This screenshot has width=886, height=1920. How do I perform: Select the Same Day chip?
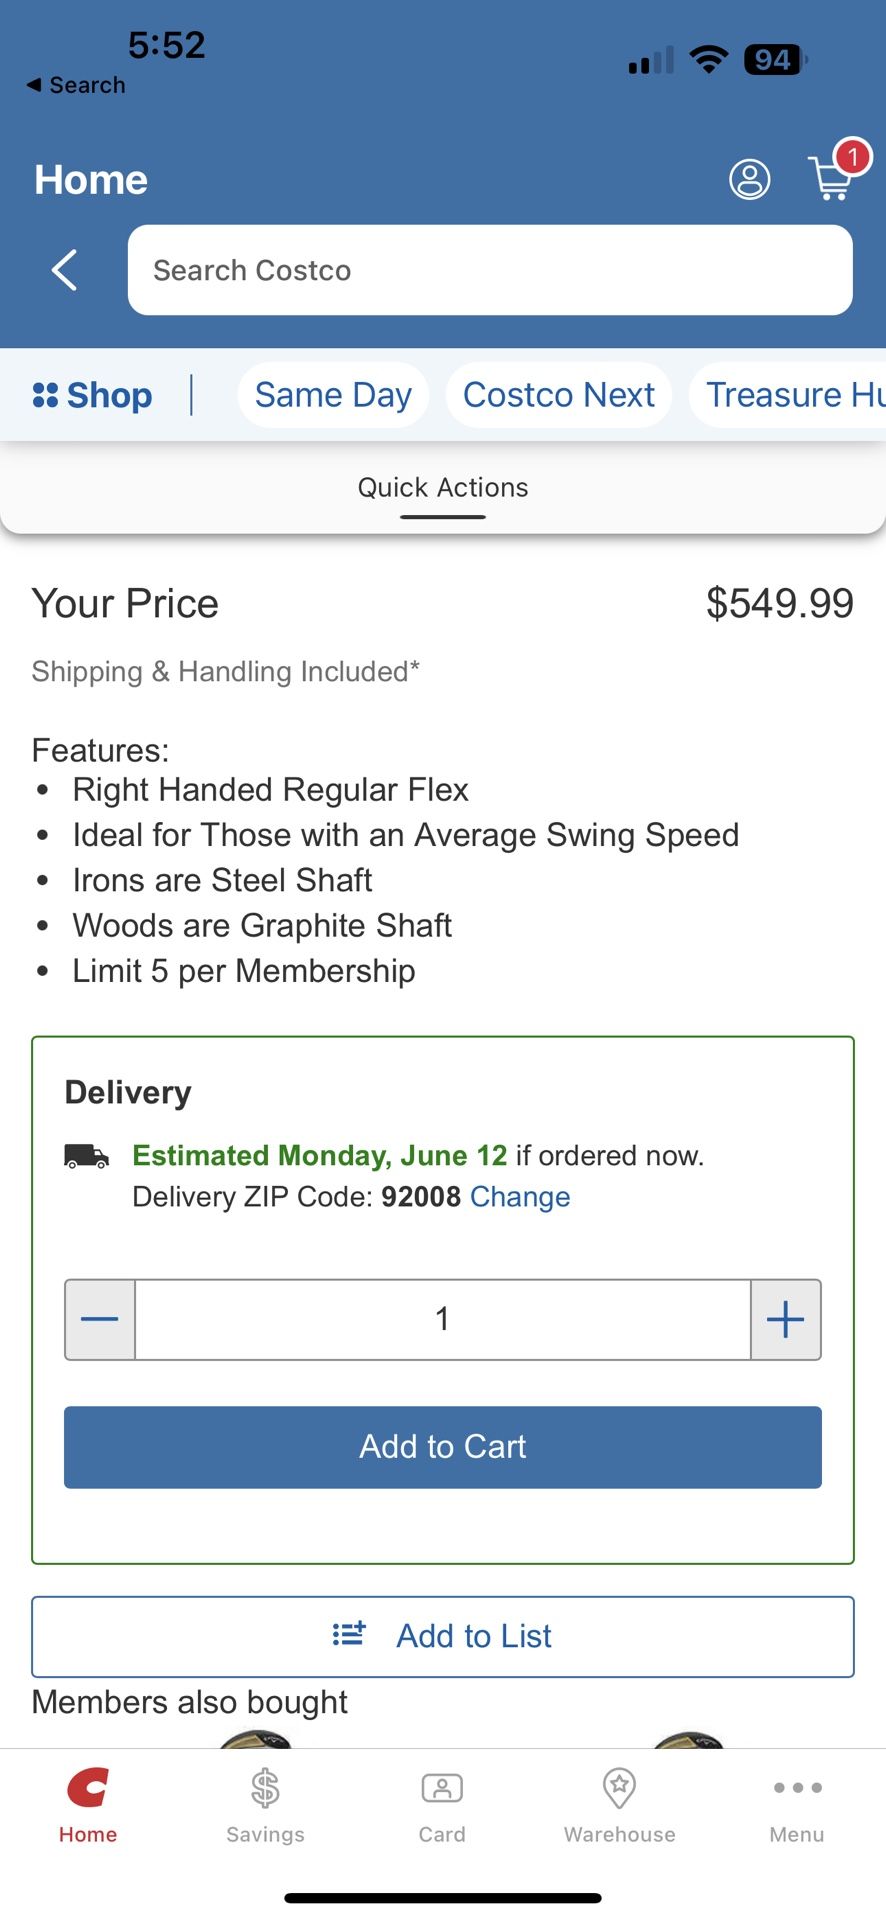pos(333,395)
